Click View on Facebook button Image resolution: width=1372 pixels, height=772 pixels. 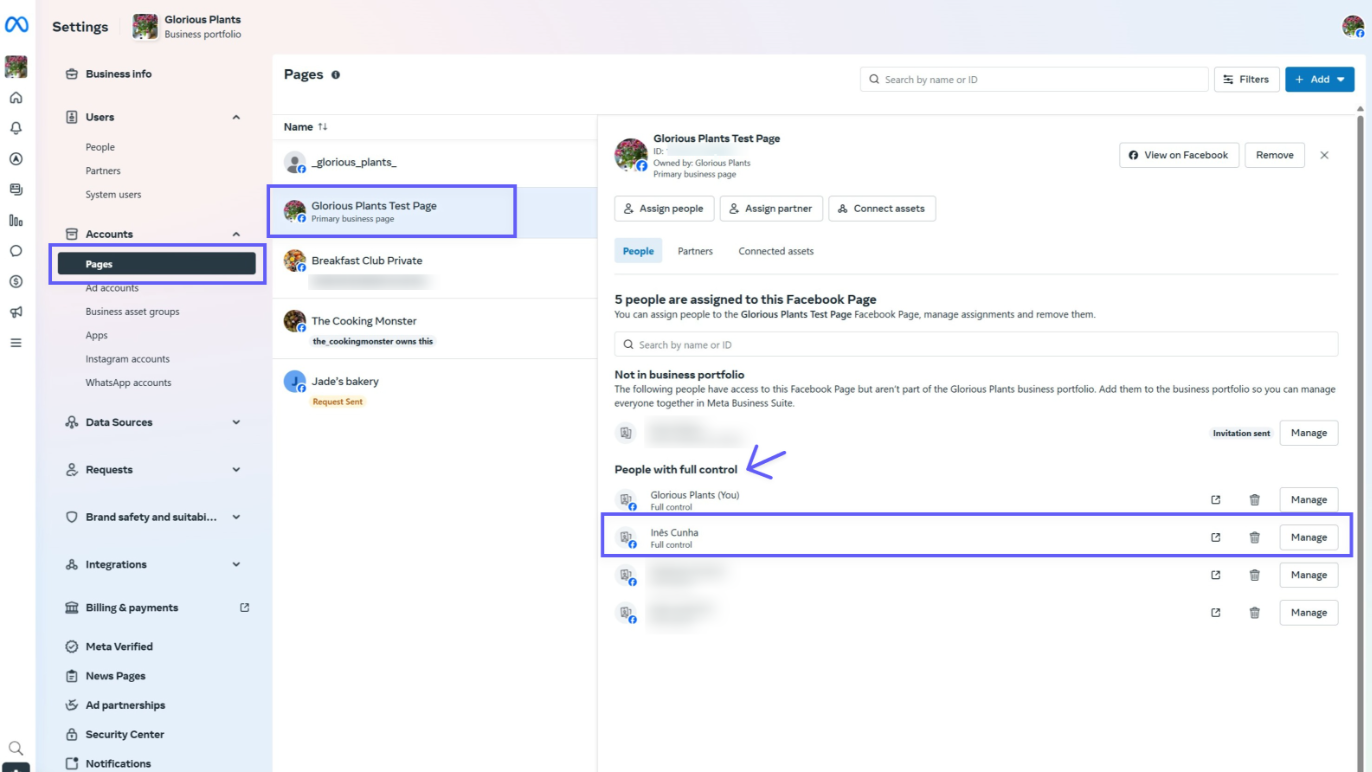pos(1179,155)
